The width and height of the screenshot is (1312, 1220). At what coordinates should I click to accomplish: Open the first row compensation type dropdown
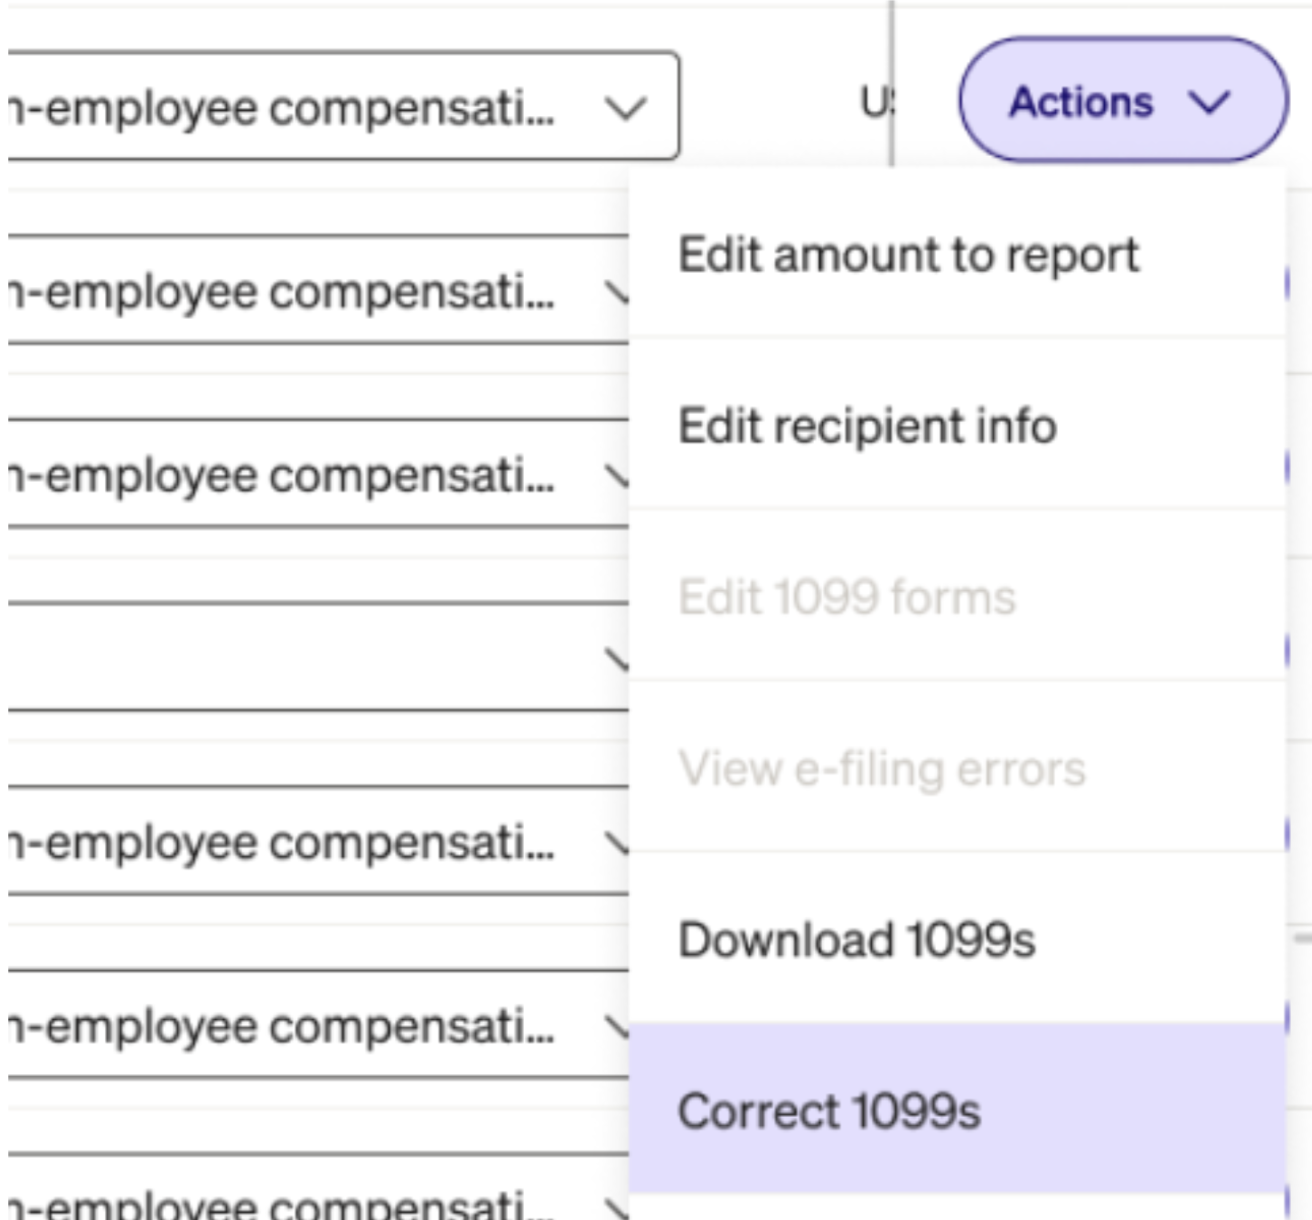point(300,107)
